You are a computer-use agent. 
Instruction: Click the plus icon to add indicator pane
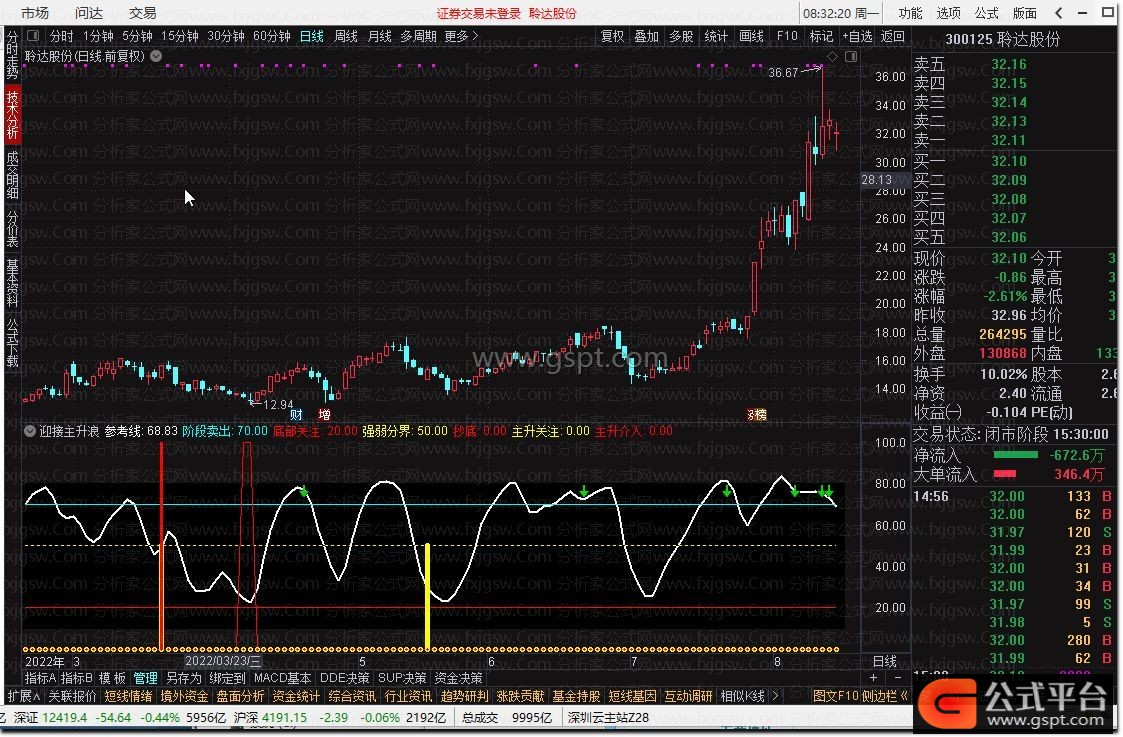(873, 678)
